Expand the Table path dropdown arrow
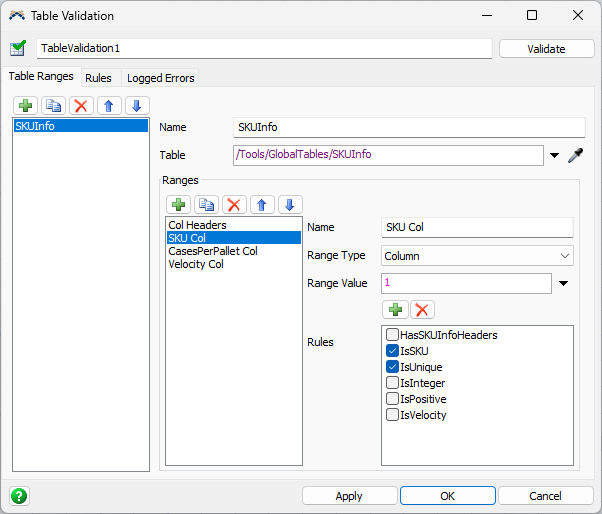Screen dimensions: 602x514 pos(555,155)
